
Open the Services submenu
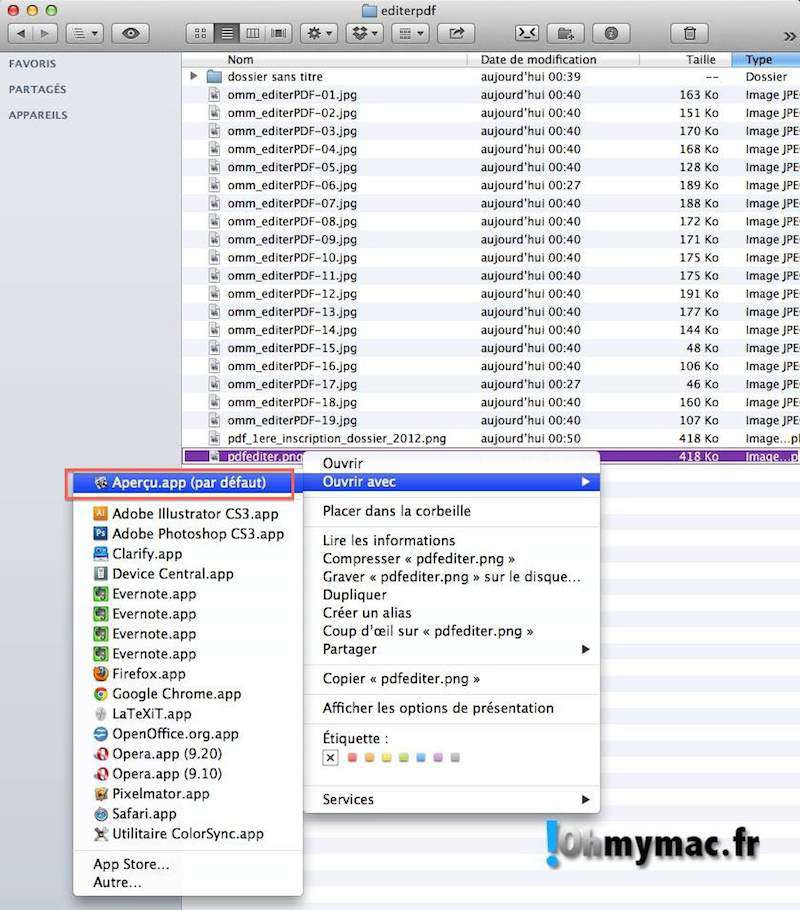452,799
